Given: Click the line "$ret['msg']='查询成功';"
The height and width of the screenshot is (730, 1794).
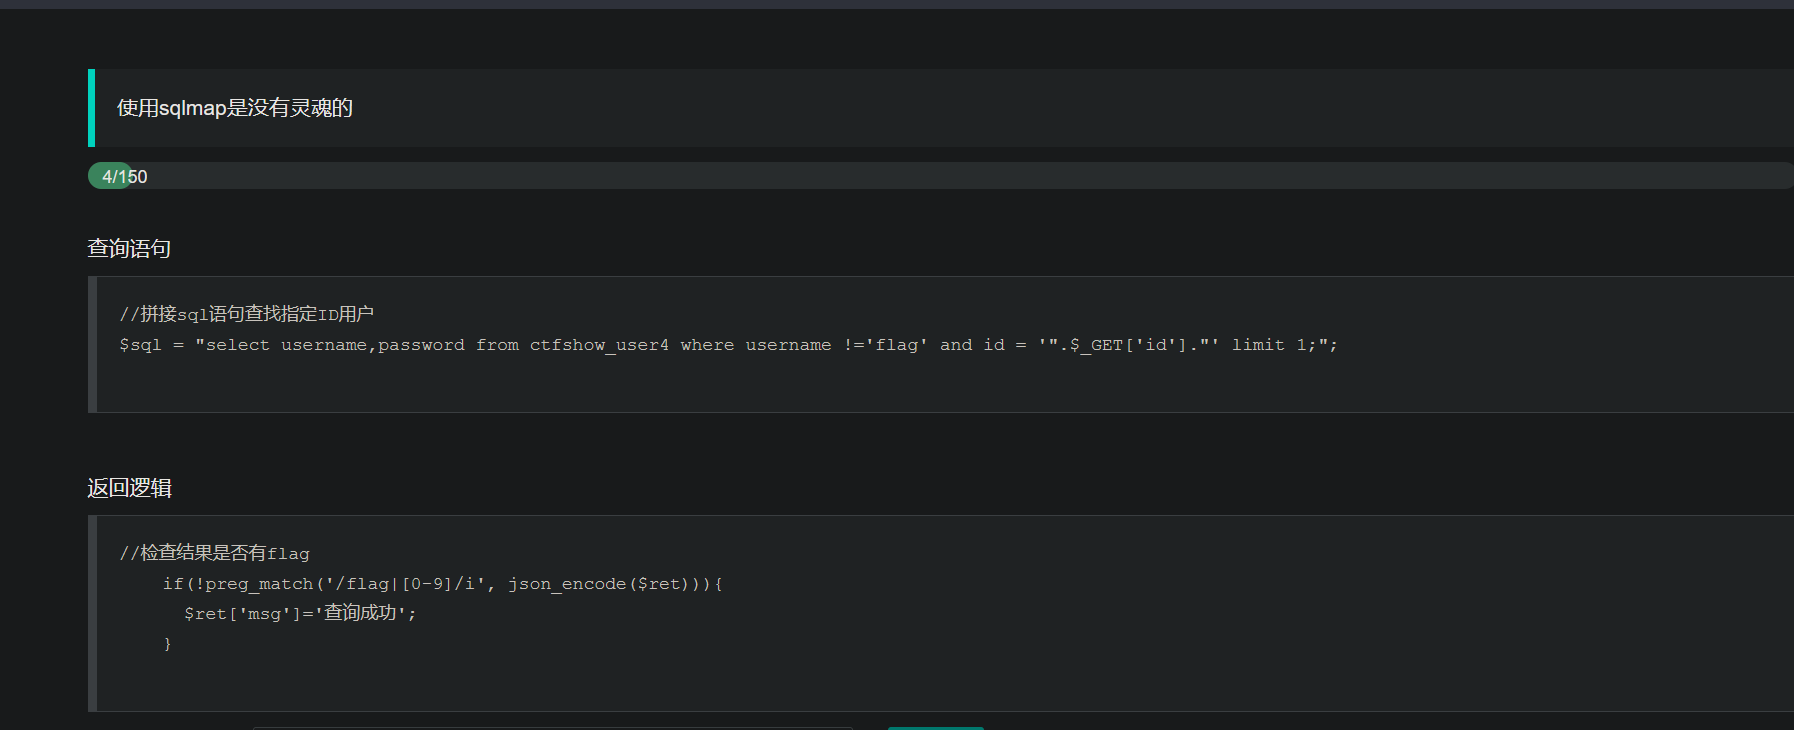Looking at the screenshot, I should click(x=300, y=613).
